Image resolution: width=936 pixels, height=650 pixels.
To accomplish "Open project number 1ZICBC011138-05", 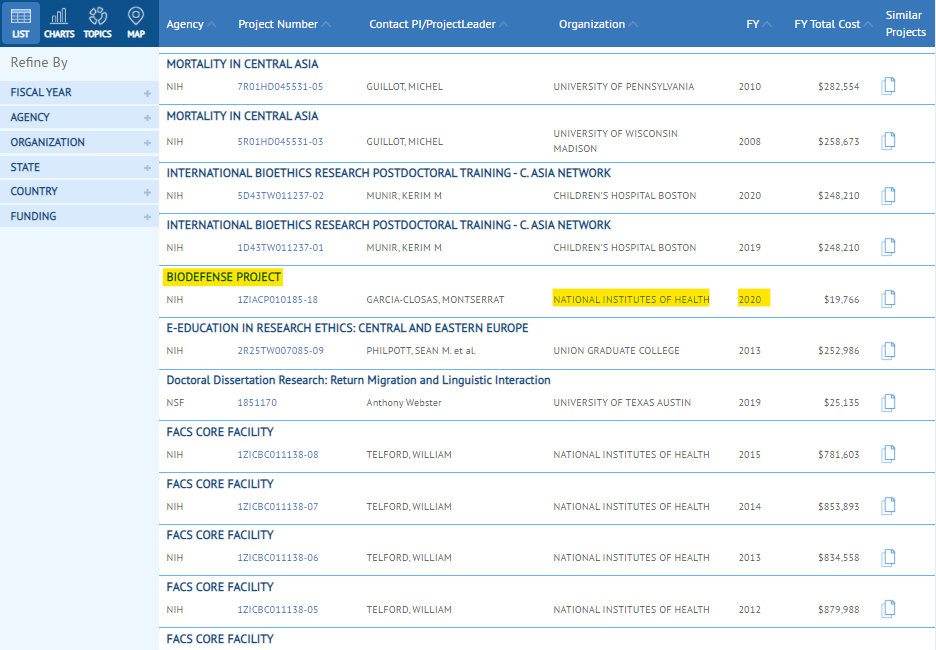I will [278, 610].
